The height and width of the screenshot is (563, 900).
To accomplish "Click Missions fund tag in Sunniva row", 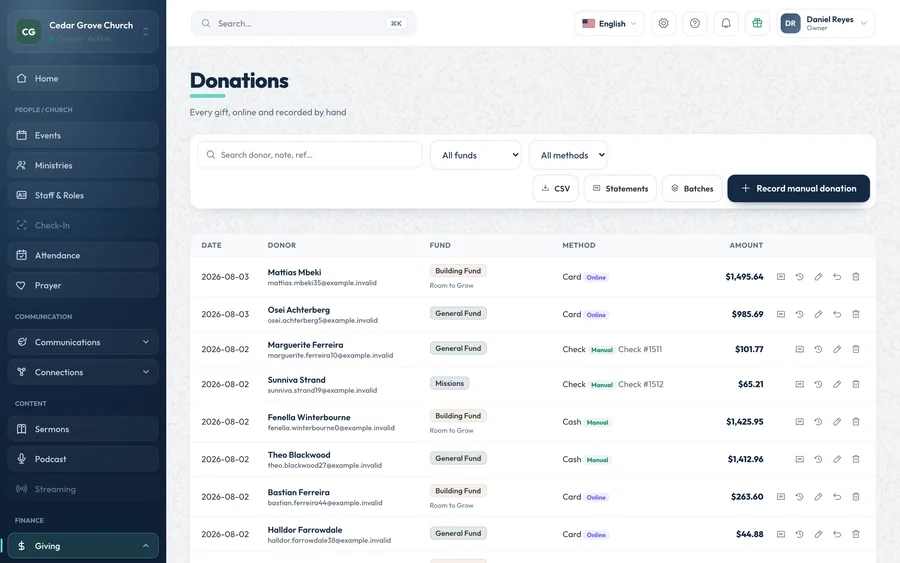I will click(x=449, y=383).
